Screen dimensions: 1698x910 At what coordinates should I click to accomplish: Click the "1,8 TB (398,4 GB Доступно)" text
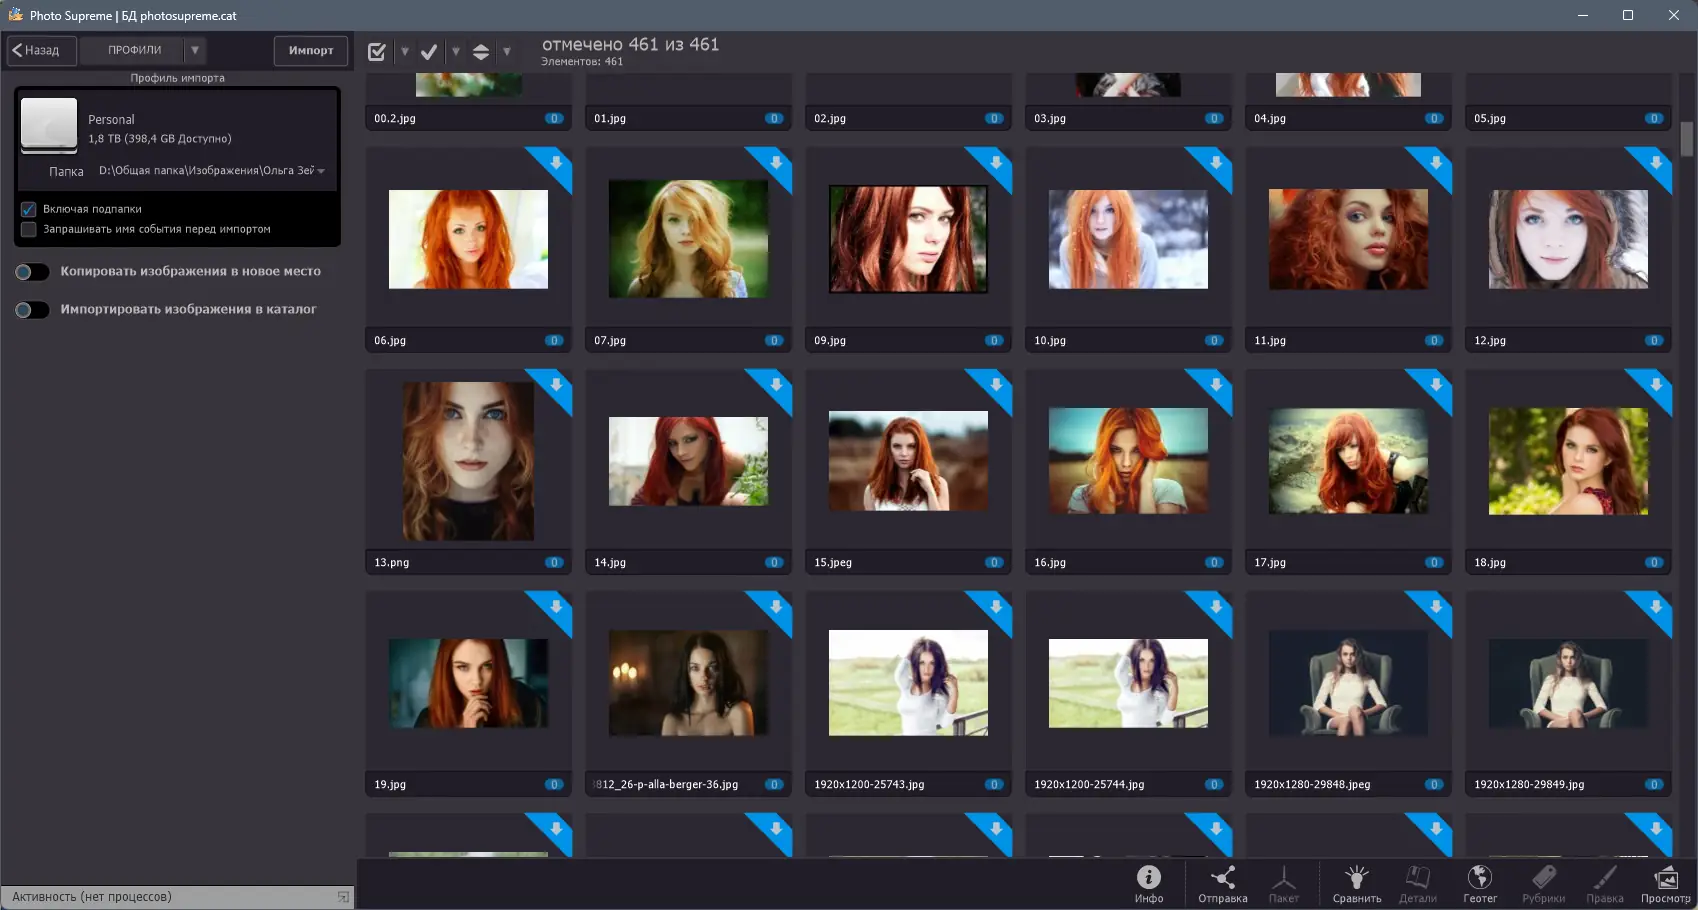(160, 139)
